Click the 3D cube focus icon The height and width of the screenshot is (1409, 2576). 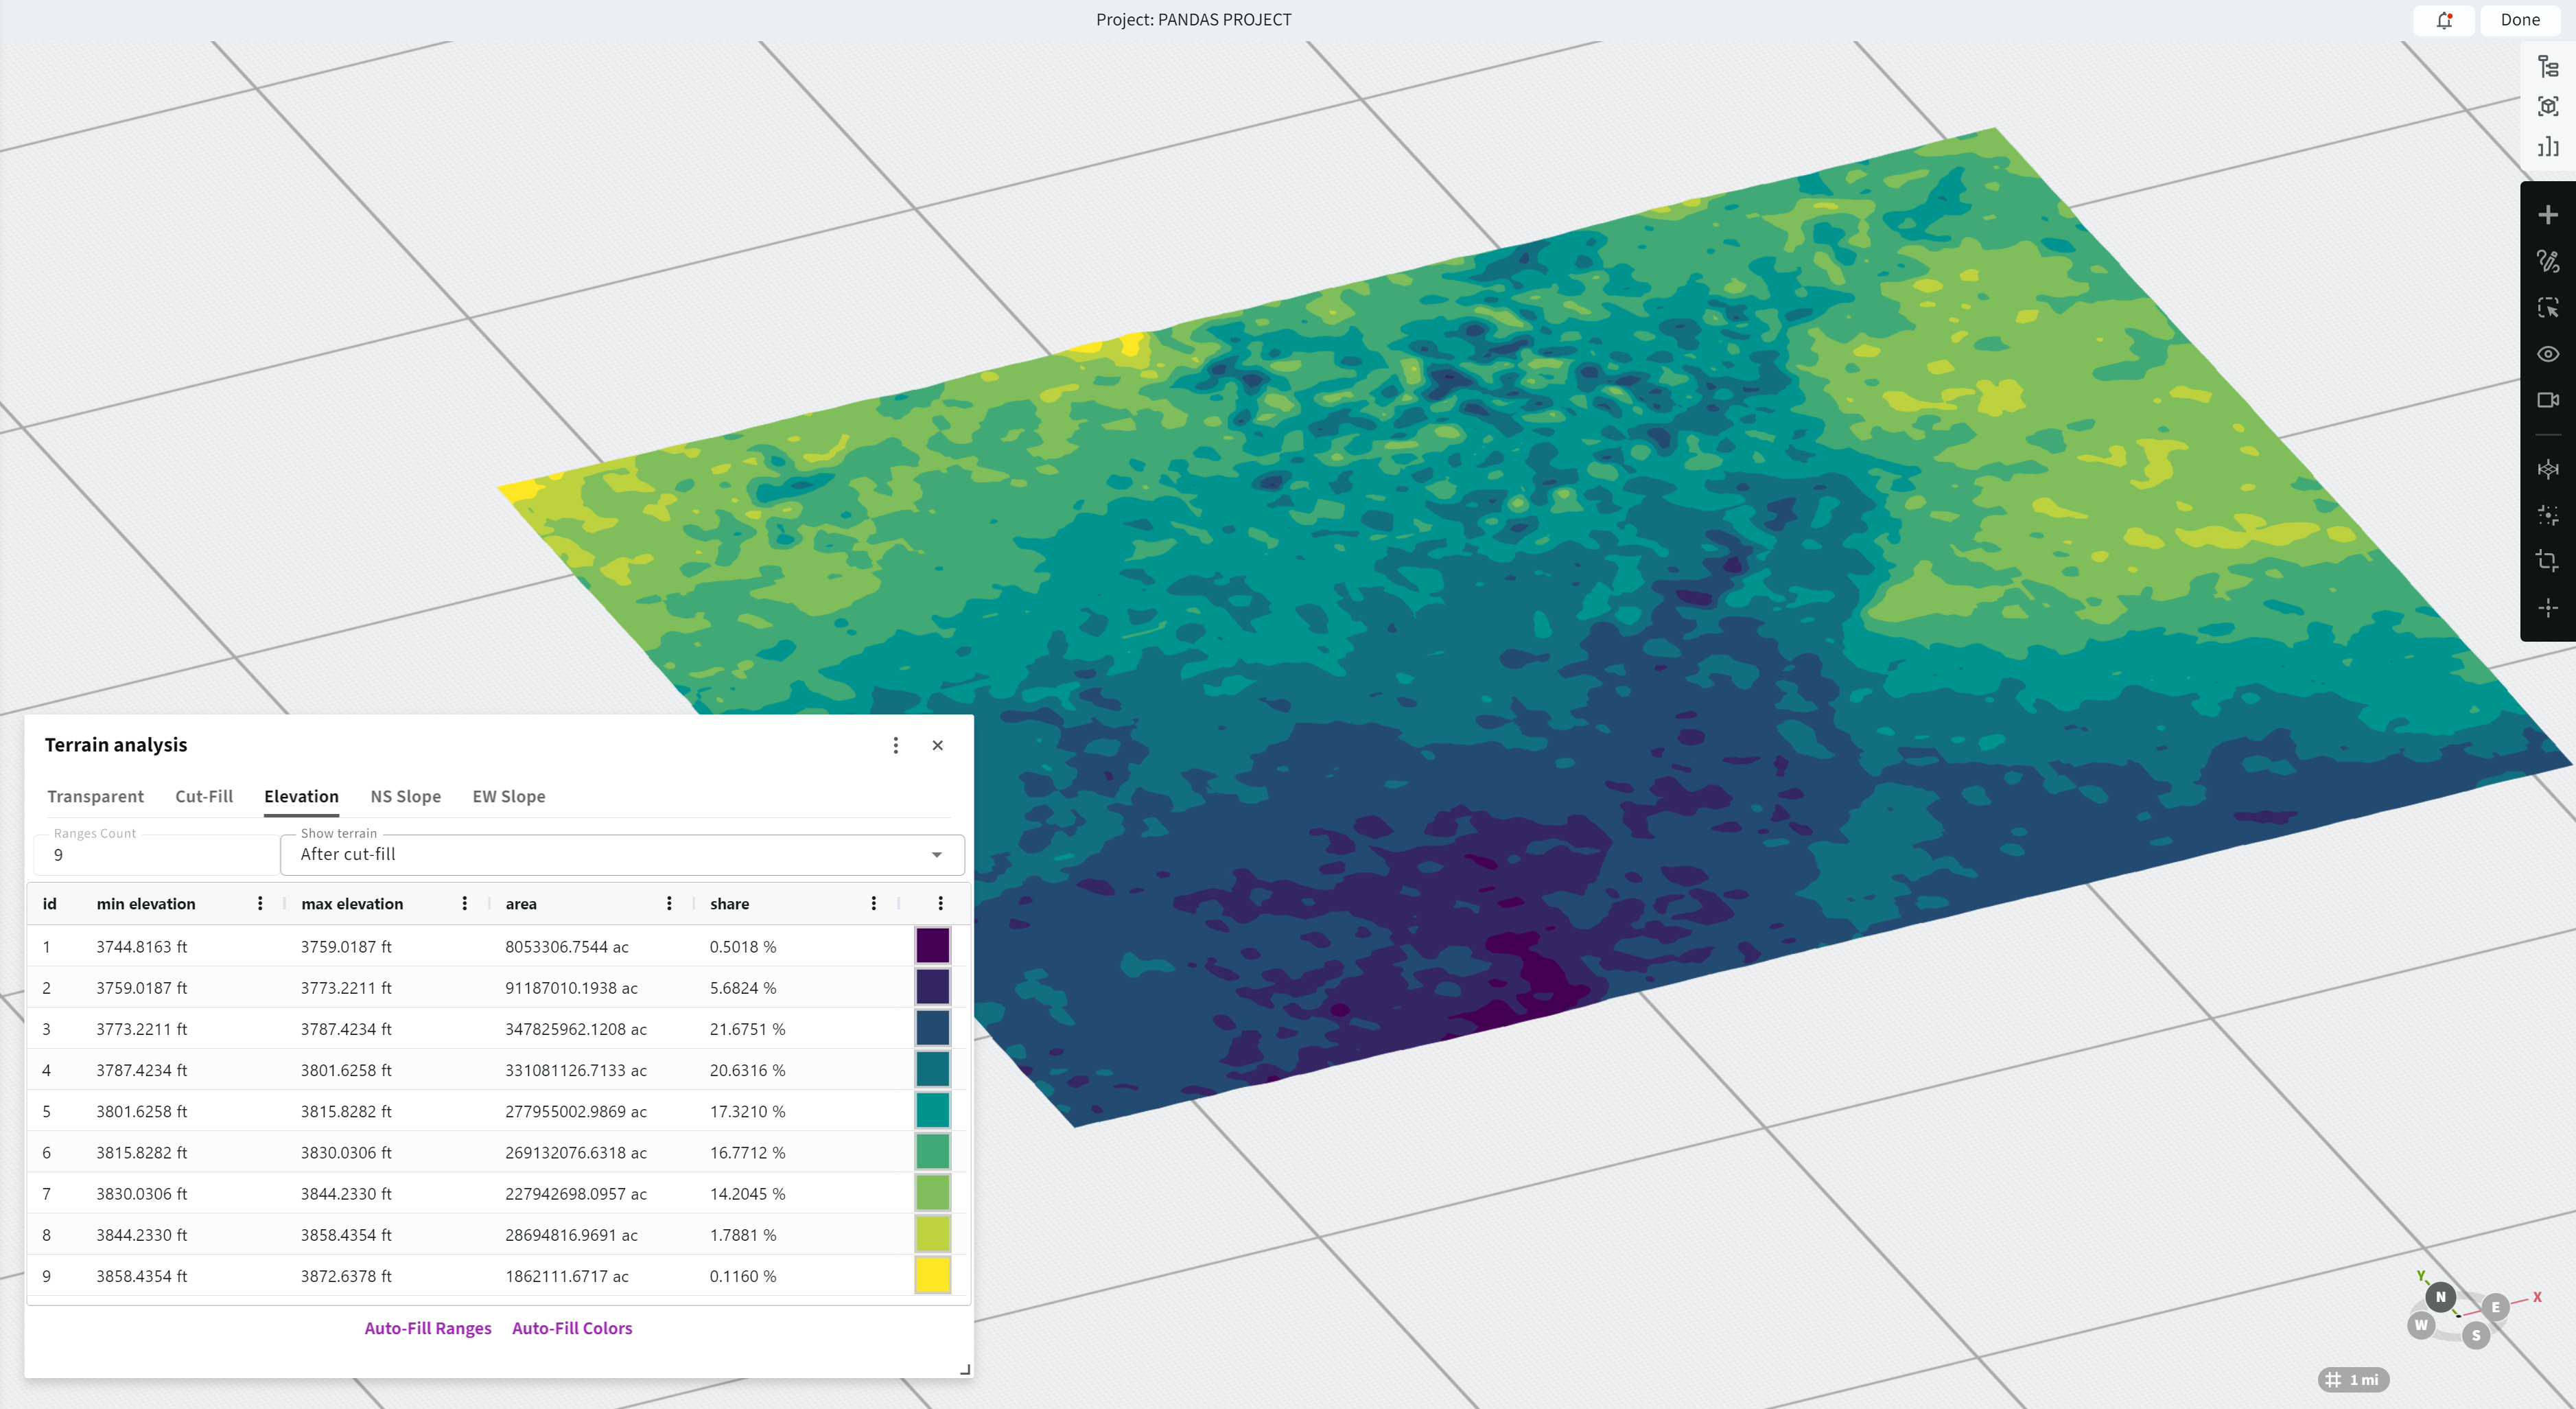coord(2547,107)
